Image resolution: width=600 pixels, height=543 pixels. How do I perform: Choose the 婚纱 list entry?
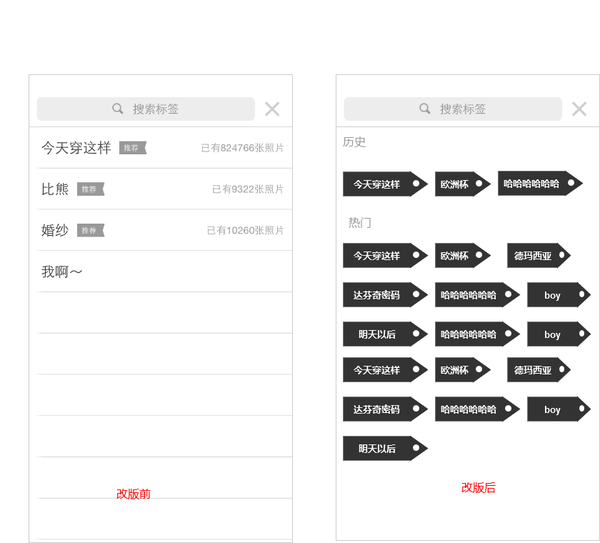[x=55, y=230]
